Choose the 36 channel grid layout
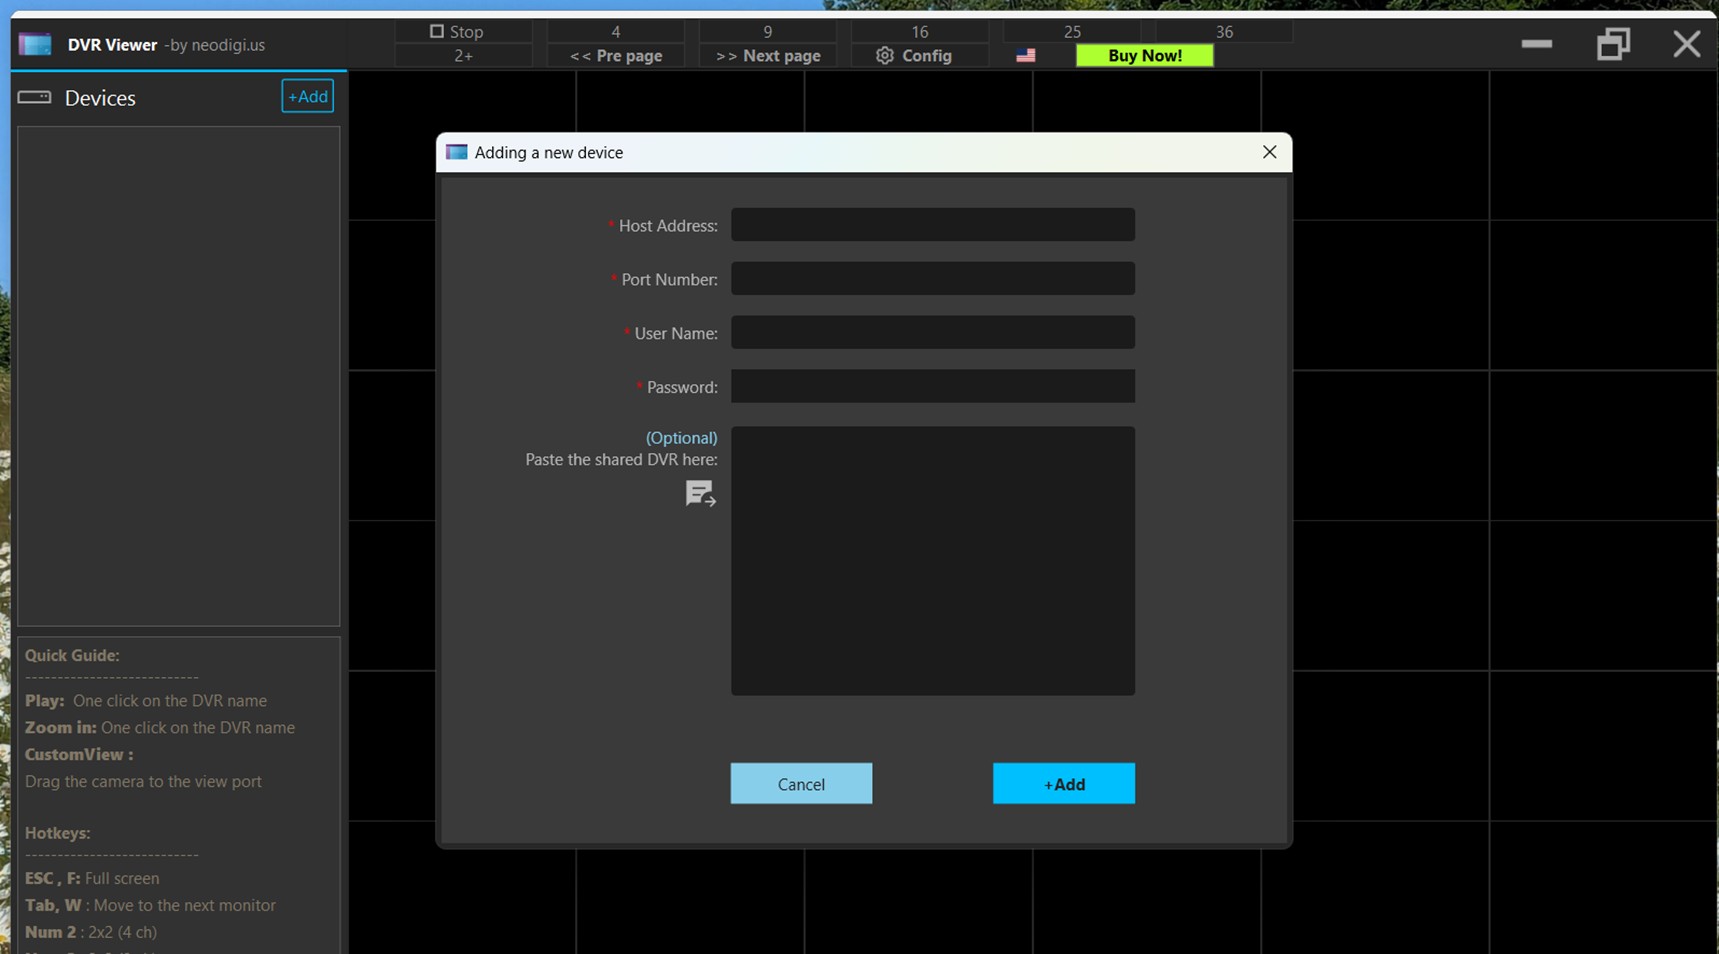This screenshot has height=954, width=1719. [x=1224, y=32]
